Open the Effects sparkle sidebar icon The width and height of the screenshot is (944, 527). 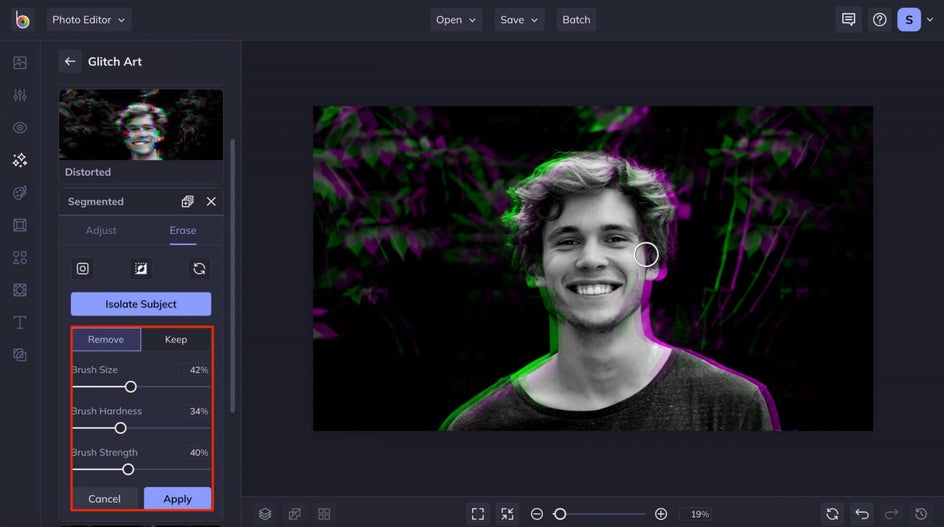coord(20,160)
